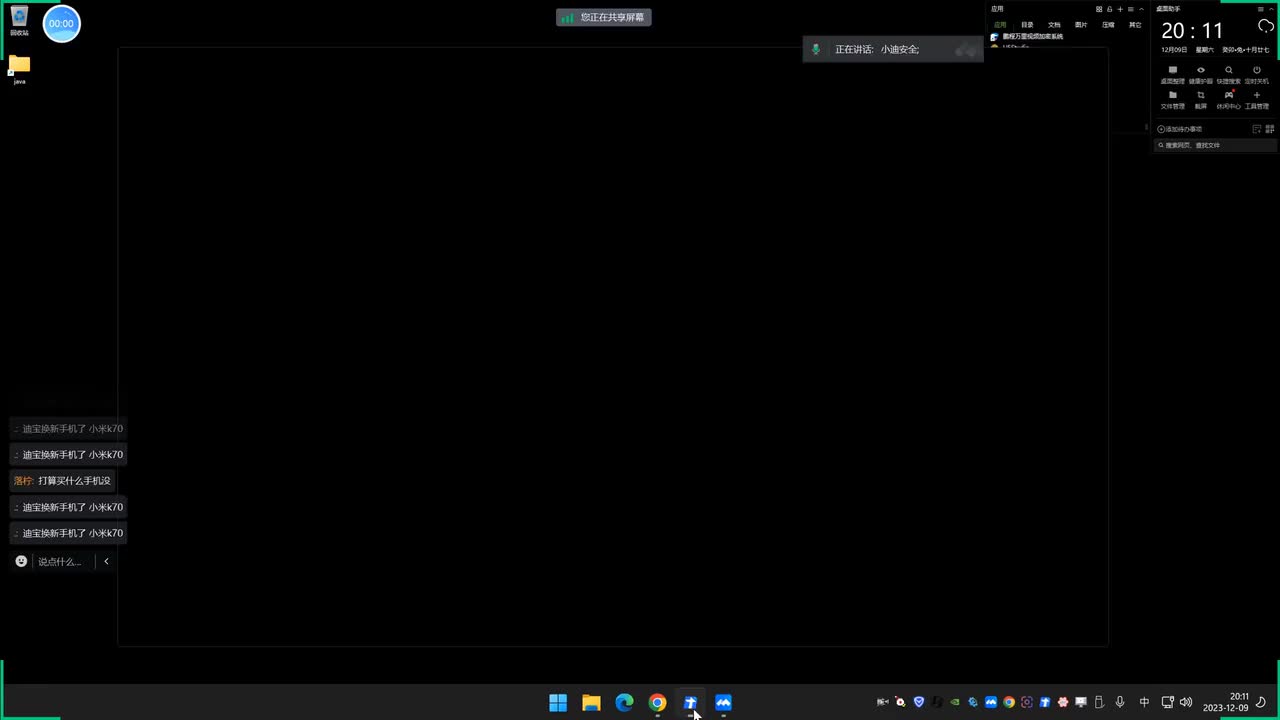The height and width of the screenshot is (720, 1280).
Task: Toggle the moon focus-assist tray icon
Action: [1261, 702]
